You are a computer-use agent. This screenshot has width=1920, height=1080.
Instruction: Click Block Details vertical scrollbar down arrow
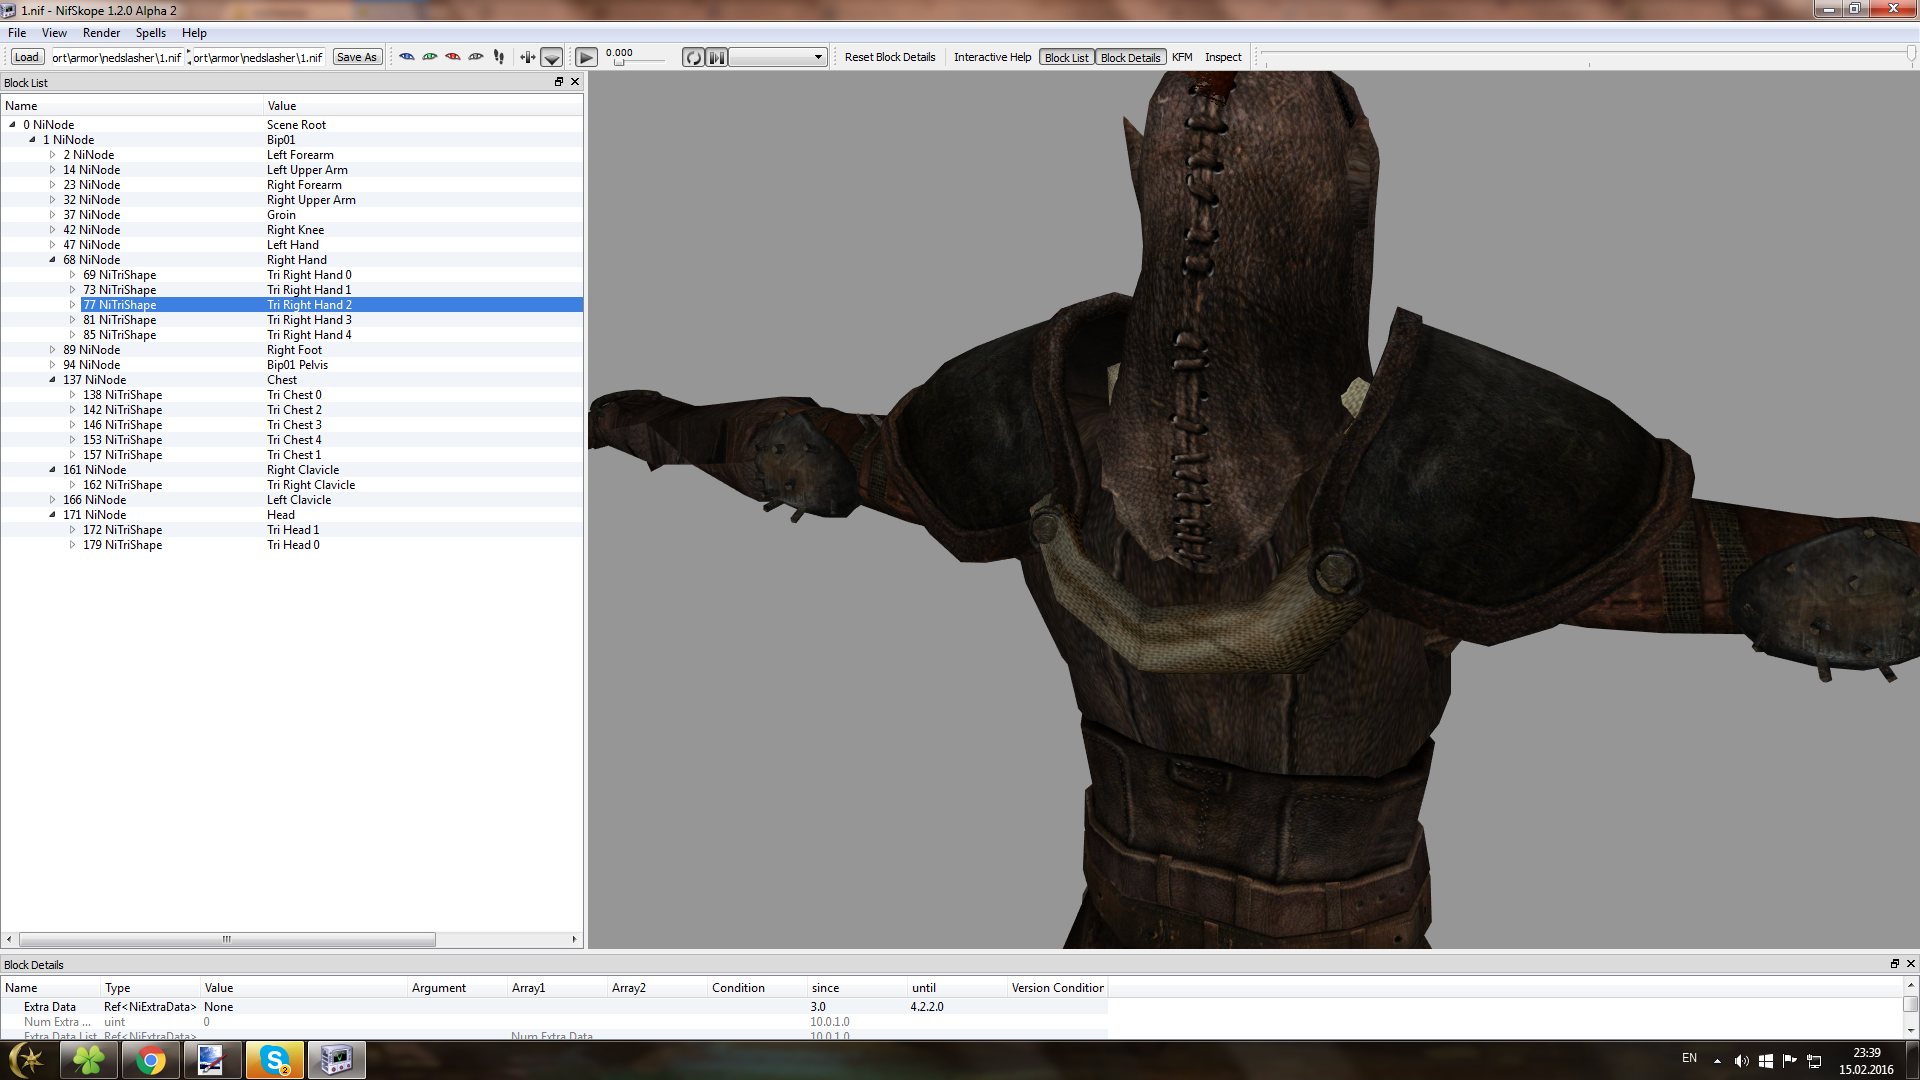(1911, 1030)
